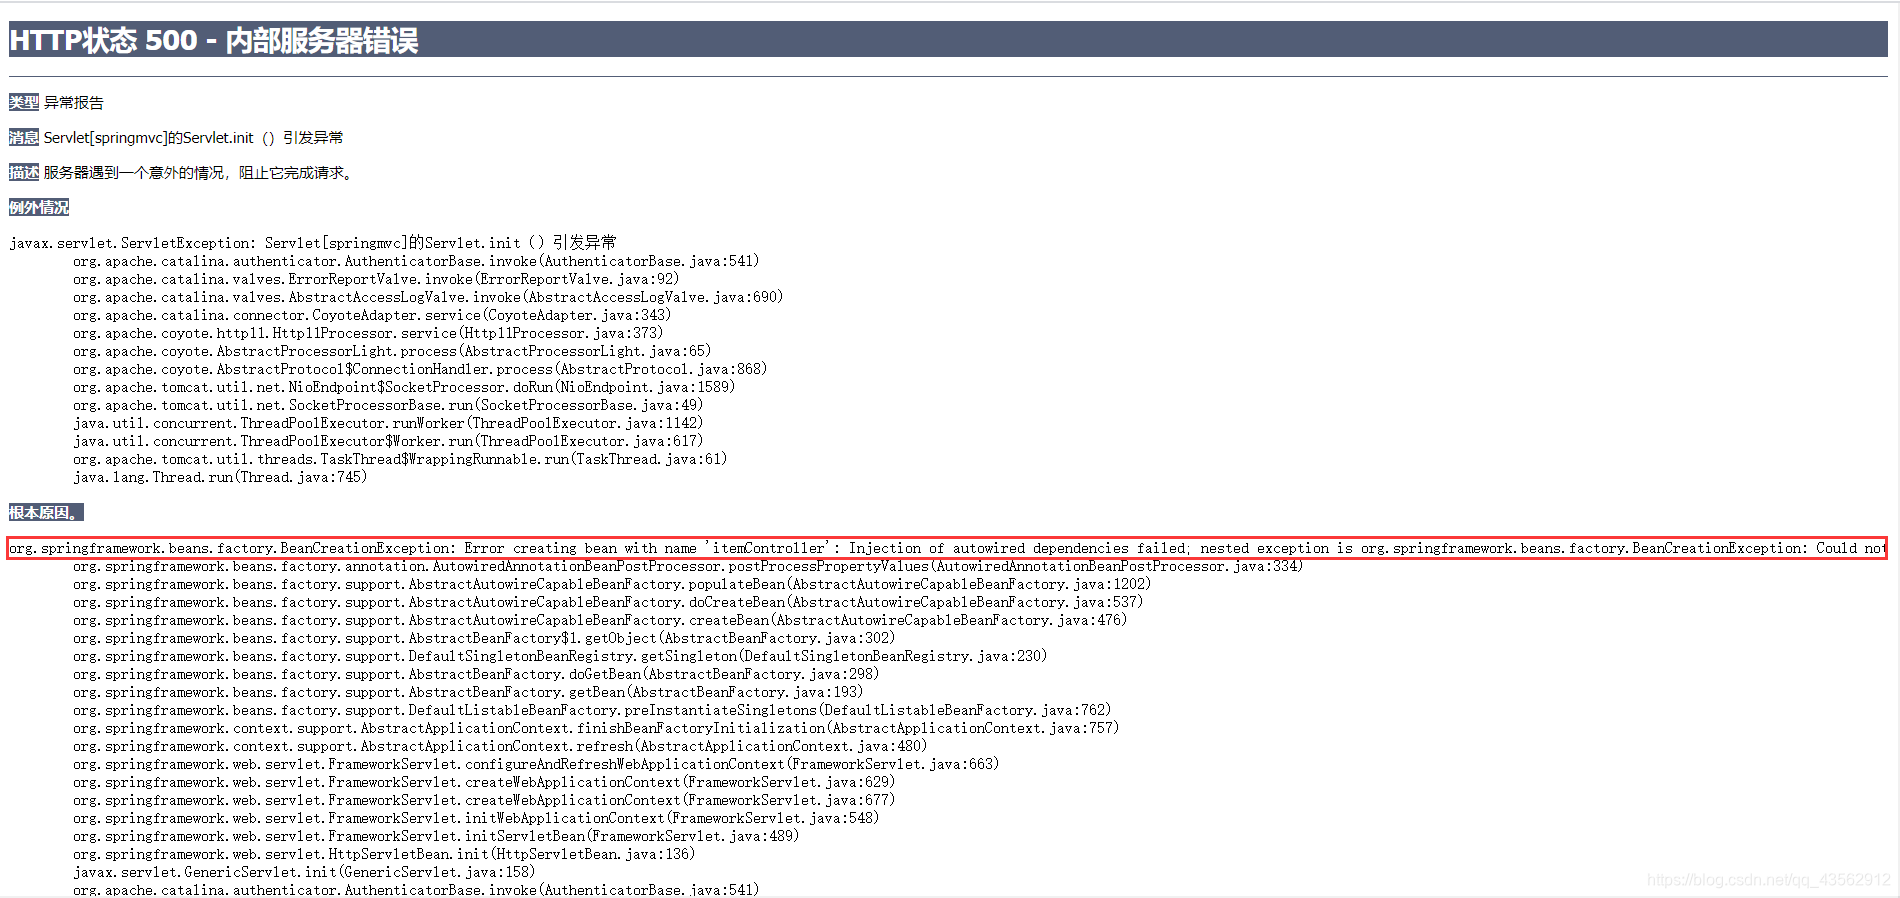Click the SocketProcessorBase.java:49 trace line
The height and width of the screenshot is (898, 1900).
(388, 405)
